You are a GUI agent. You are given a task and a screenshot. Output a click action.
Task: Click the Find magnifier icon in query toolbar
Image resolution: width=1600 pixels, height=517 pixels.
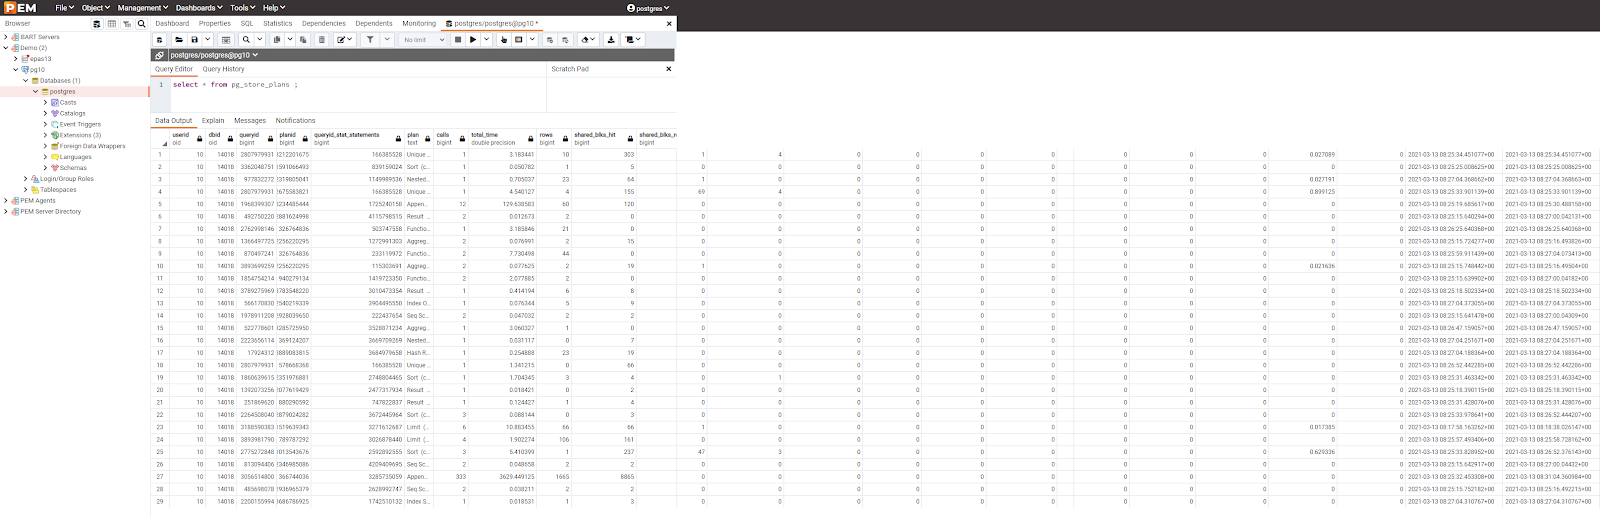tap(246, 40)
